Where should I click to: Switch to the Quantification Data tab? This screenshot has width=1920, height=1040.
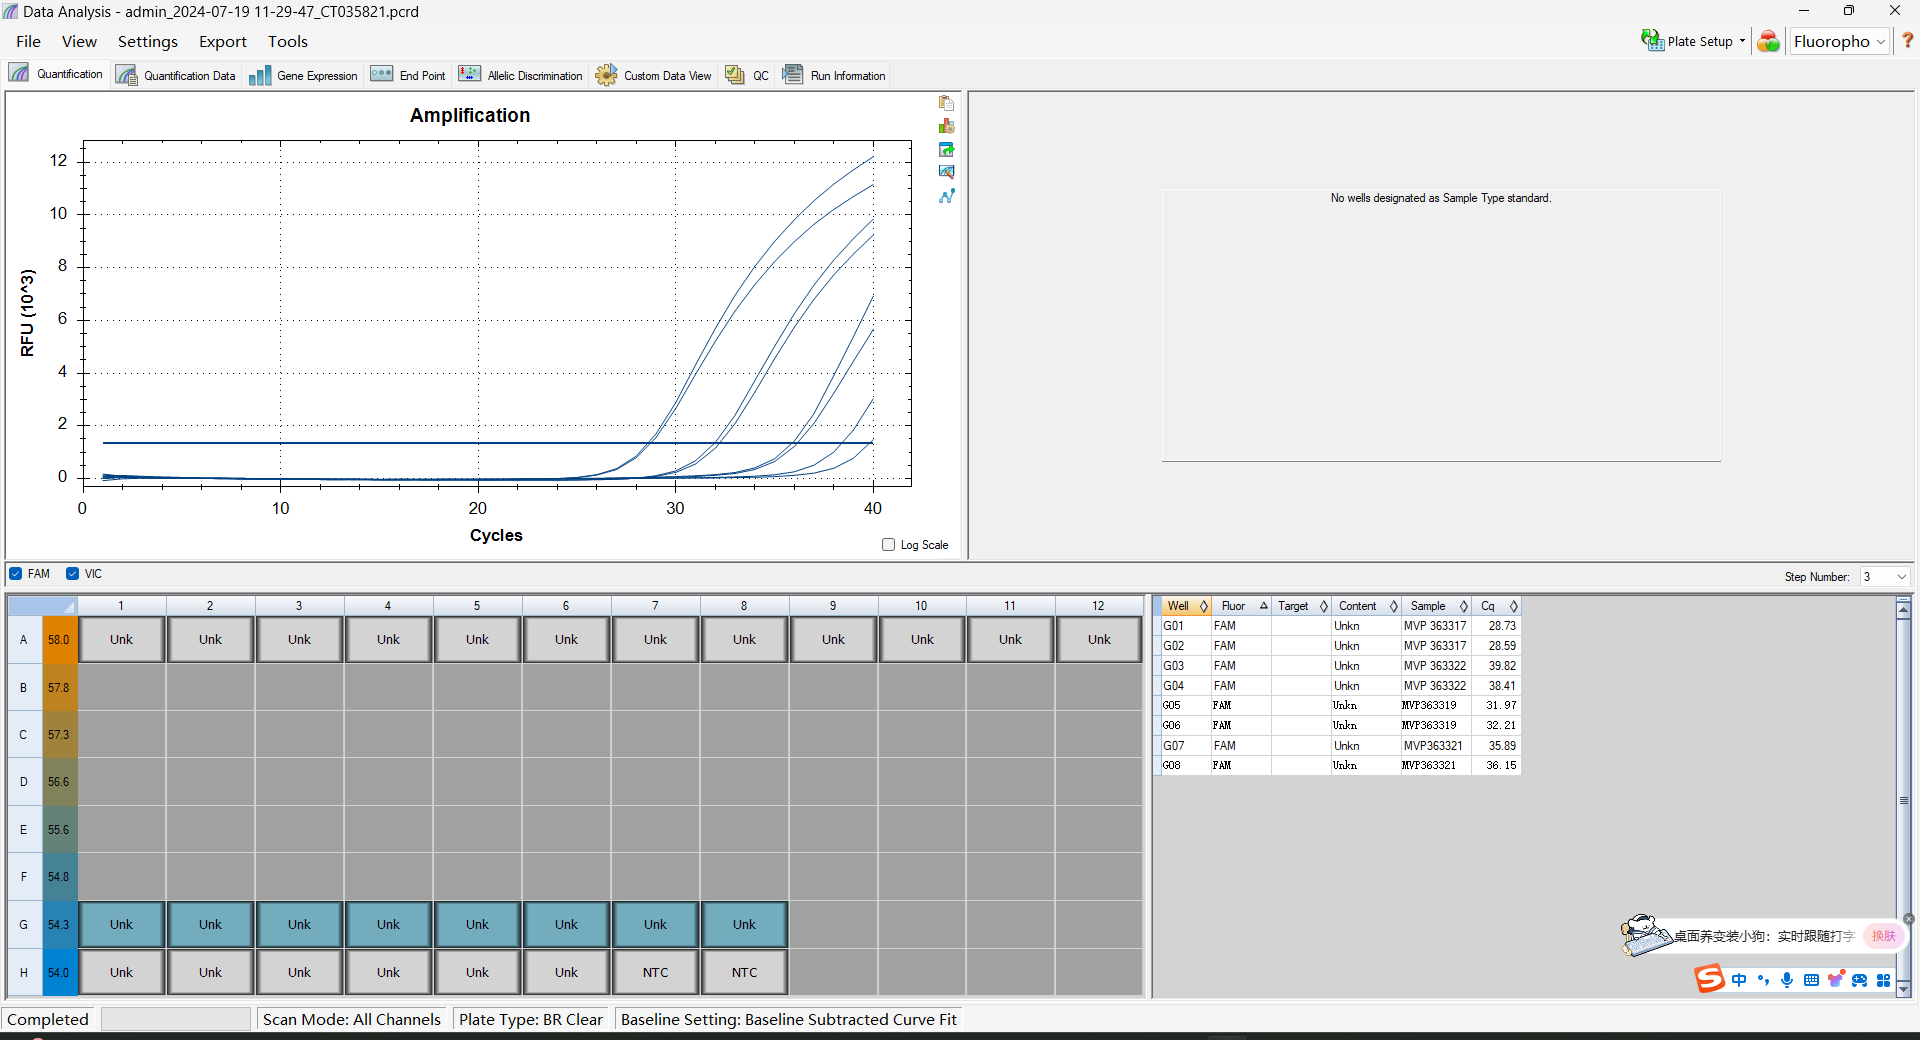coord(176,75)
